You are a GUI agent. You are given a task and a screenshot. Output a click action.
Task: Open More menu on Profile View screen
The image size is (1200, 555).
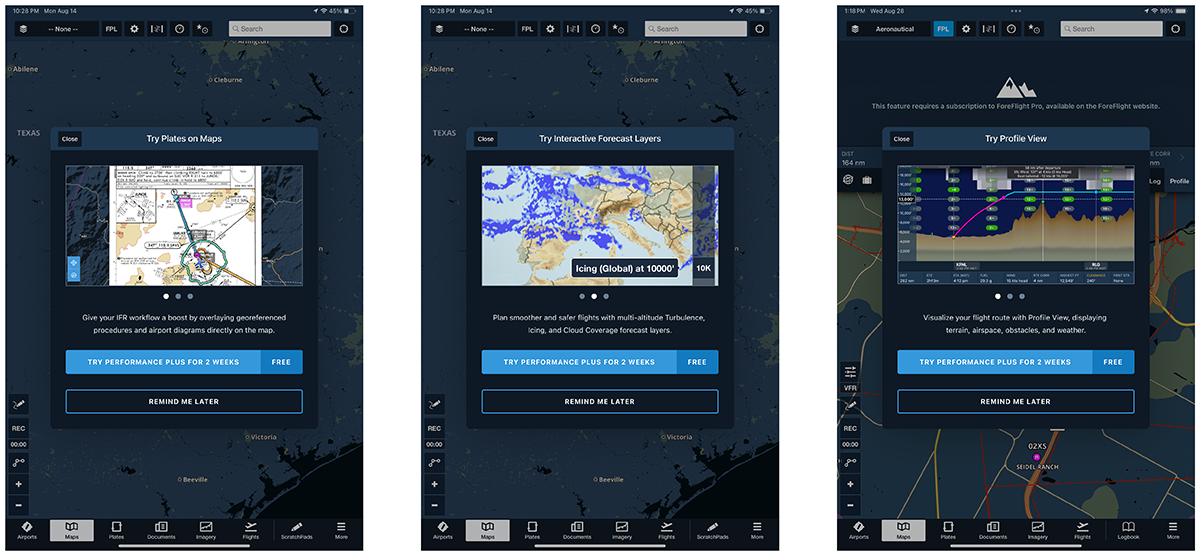[1173, 530]
